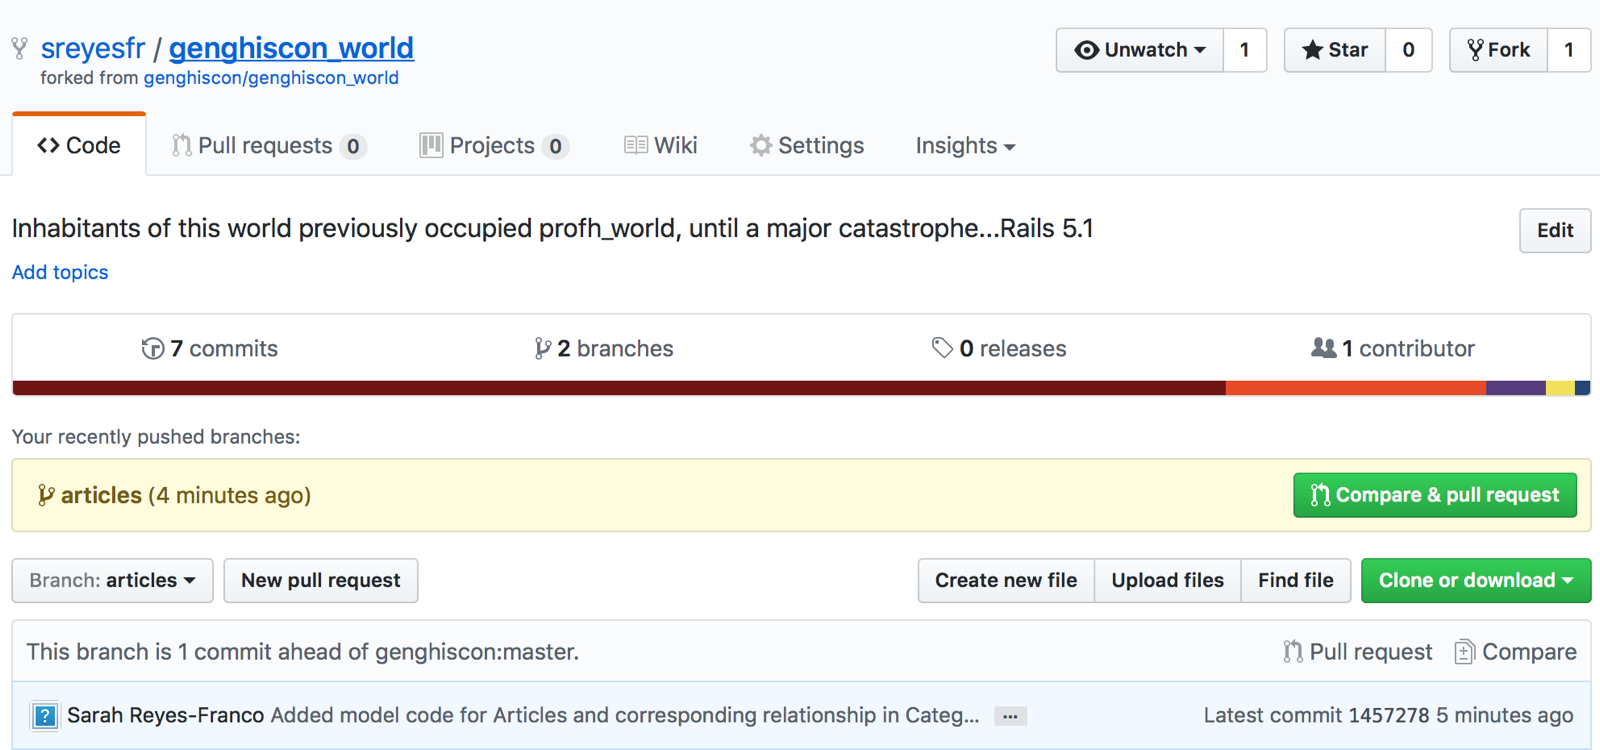Expand the Clone or download dropdown
The width and height of the screenshot is (1600, 750).
pos(1476,580)
